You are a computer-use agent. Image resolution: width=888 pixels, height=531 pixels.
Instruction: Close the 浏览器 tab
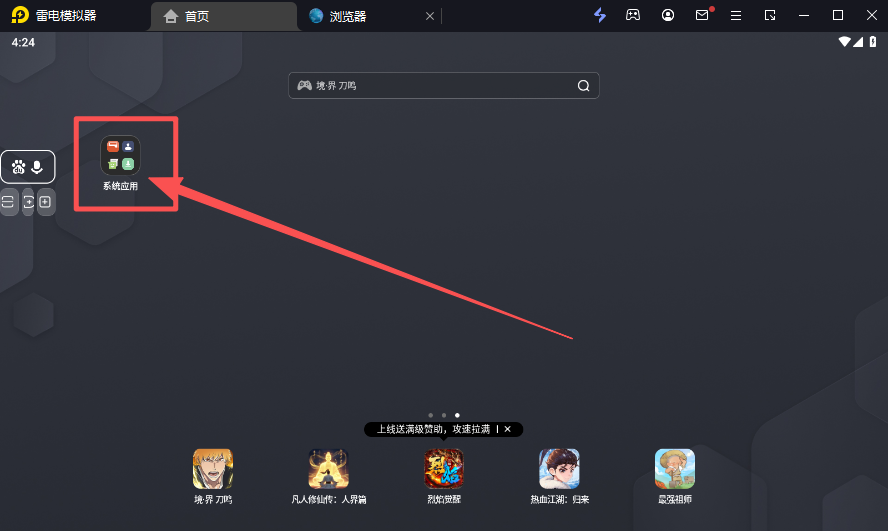pos(430,16)
